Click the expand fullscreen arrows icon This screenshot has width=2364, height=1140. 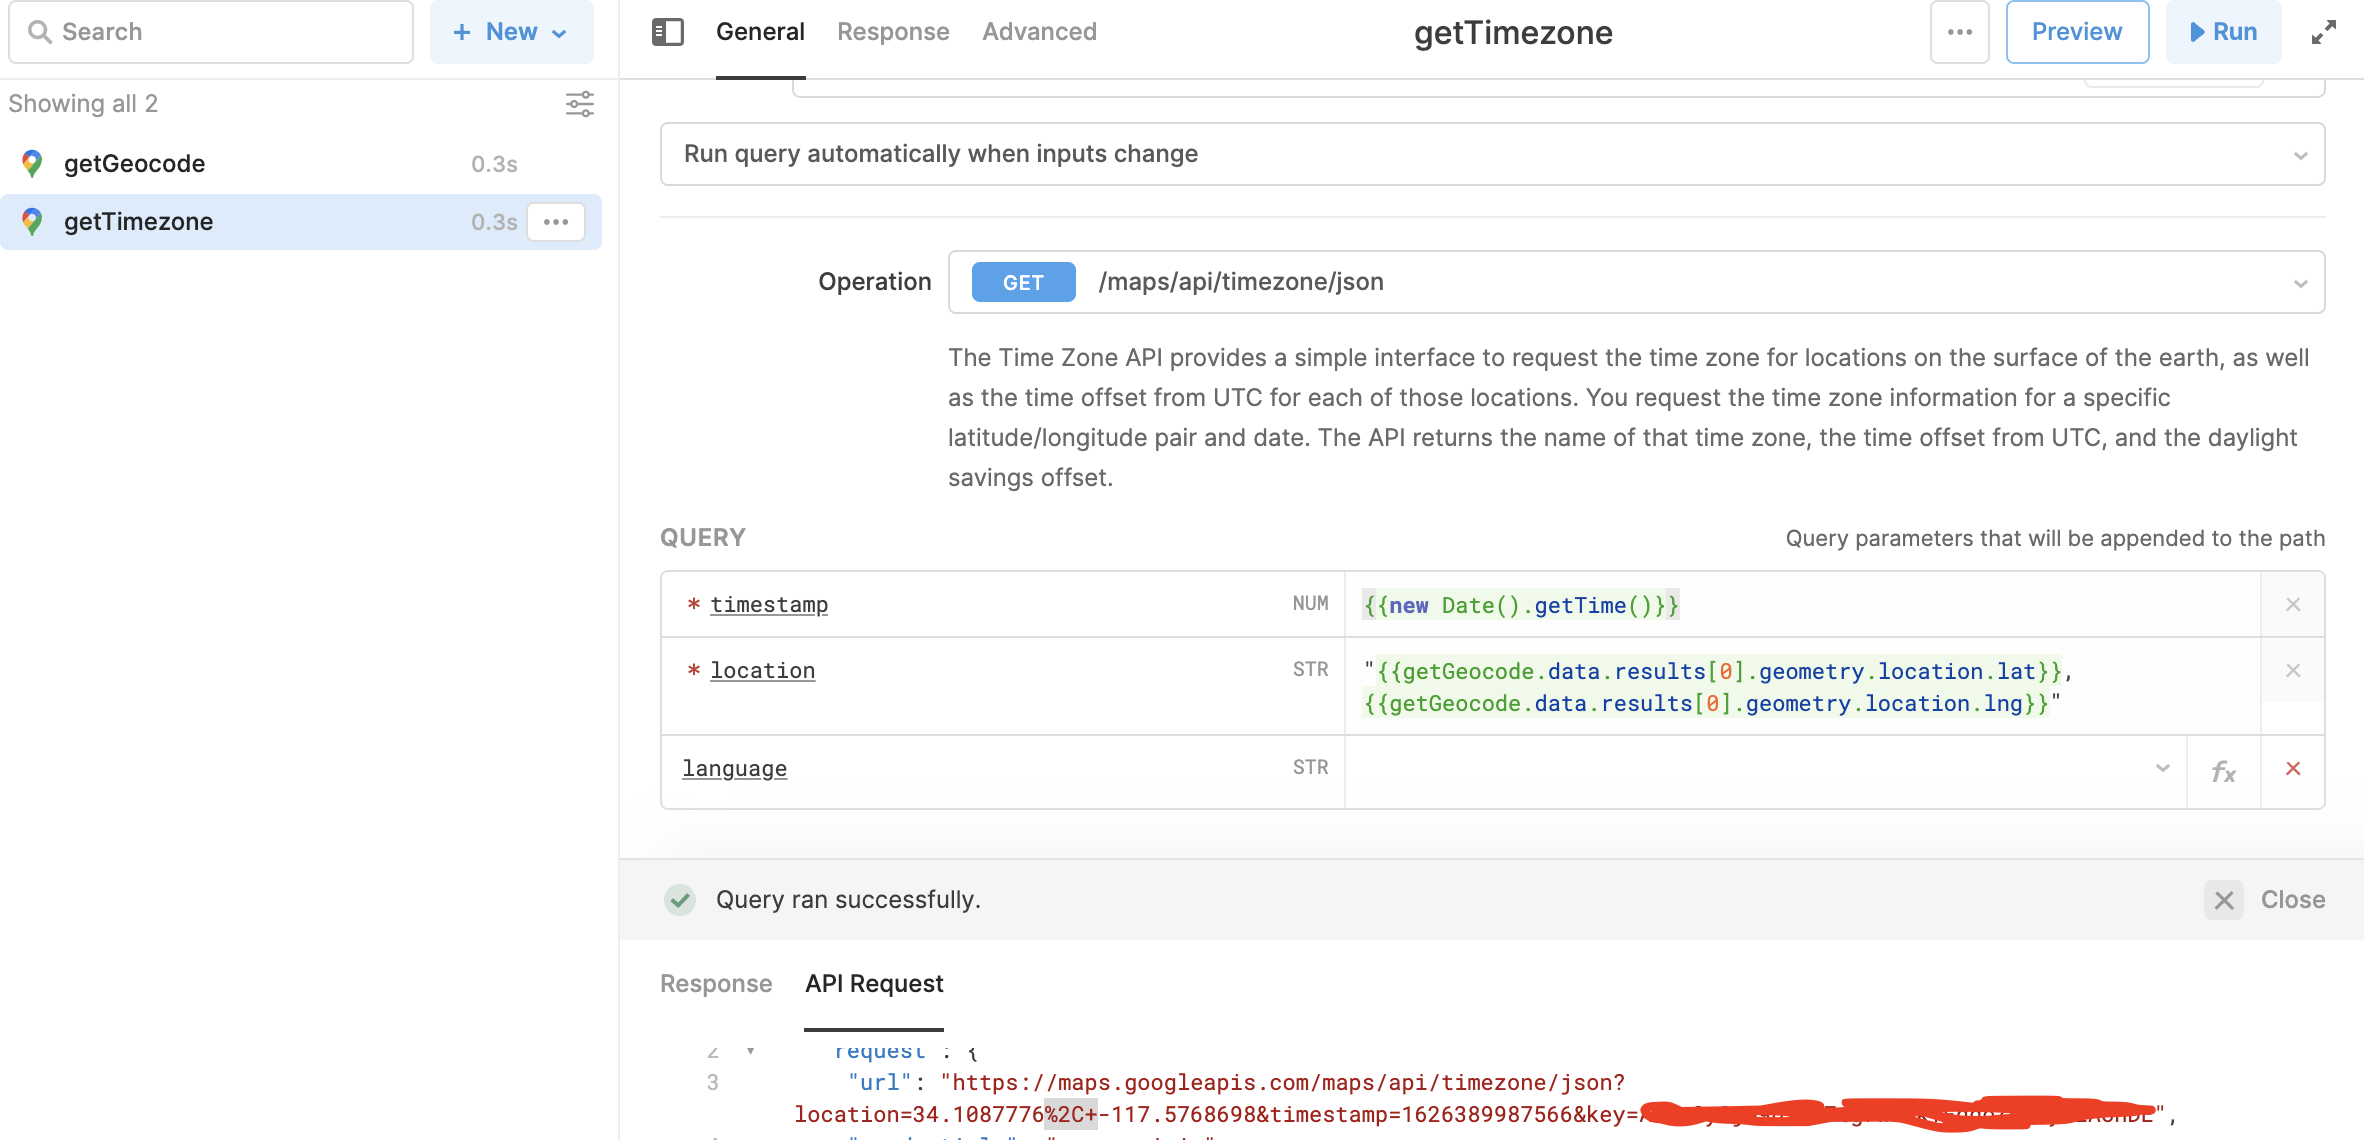pyautogui.click(x=2323, y=32)
